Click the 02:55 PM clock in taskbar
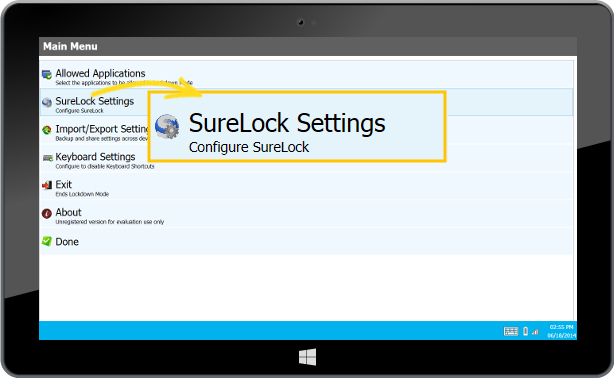Screen dimensions: 614x378 point(562,327)
